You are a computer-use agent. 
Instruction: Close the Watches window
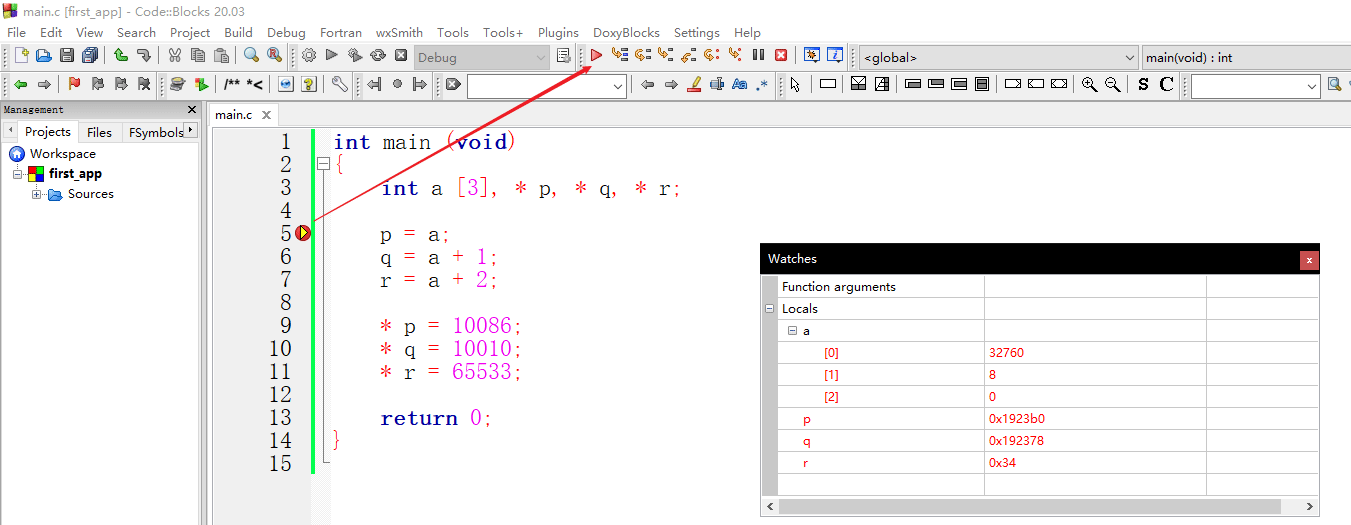1309,260
